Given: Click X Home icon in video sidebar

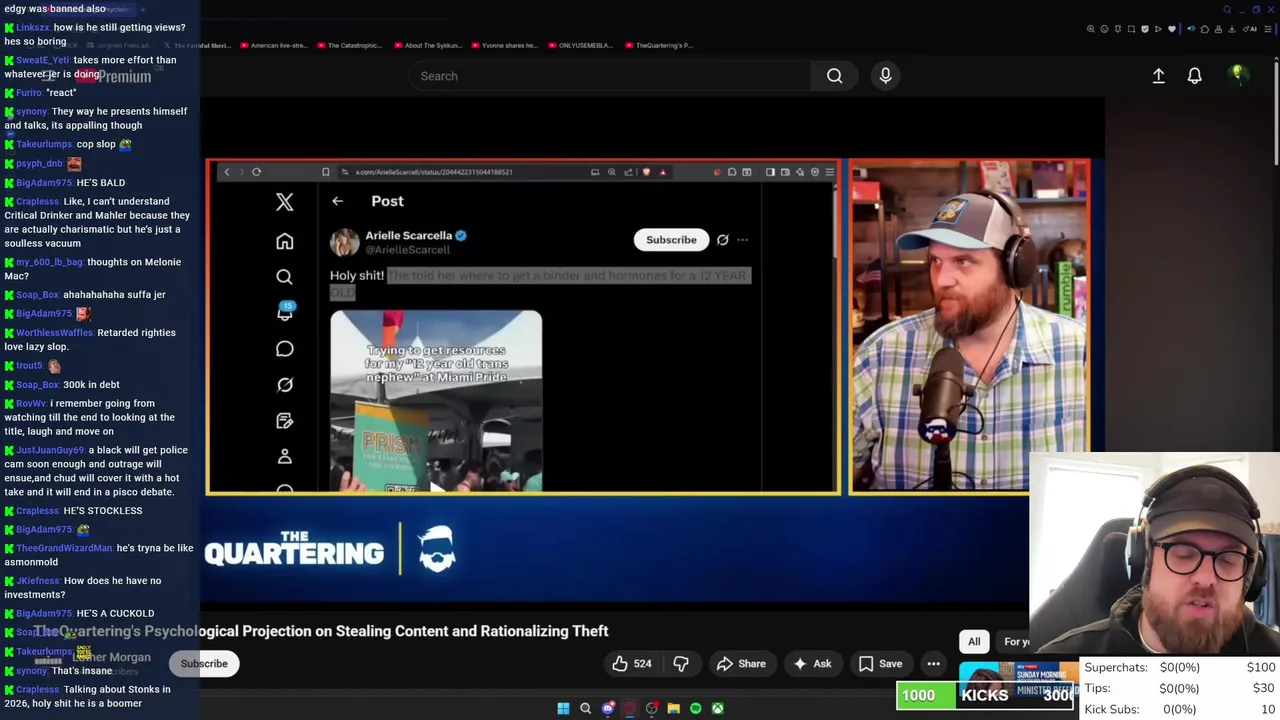Looking at the screenshot, I should (285, 241).
